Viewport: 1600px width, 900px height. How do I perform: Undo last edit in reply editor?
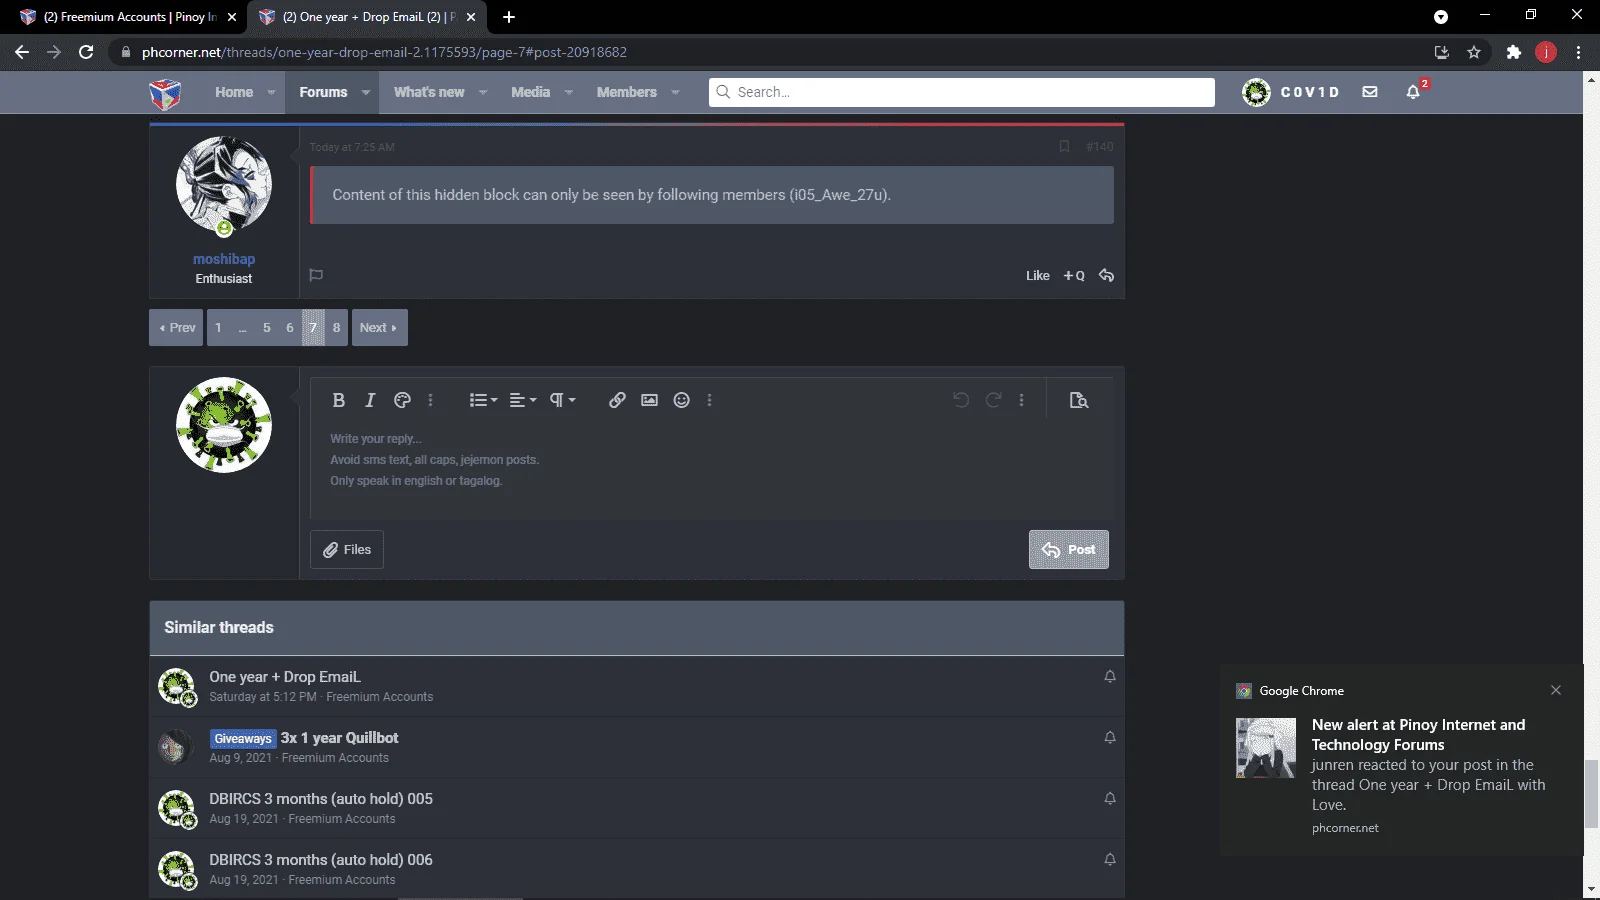click(x=961, y=400)
